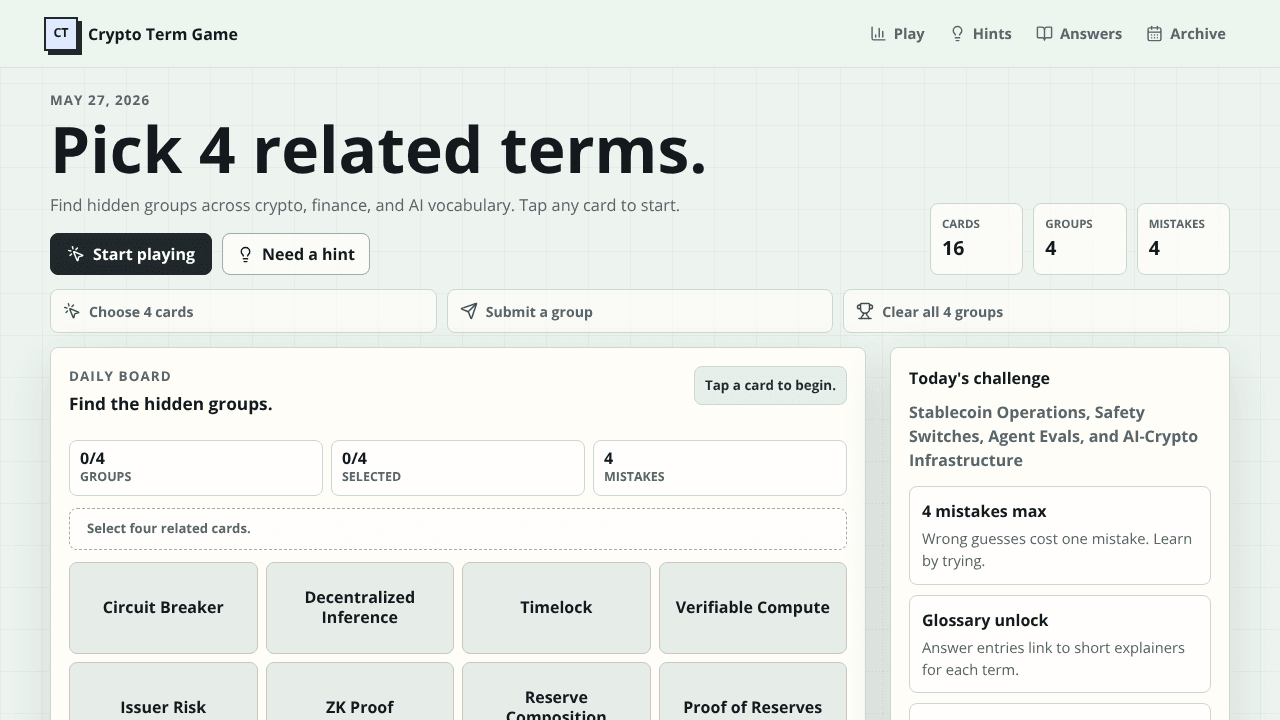Click the Crypto Term Game title link

pyautogui.click(x=163, y=34)
